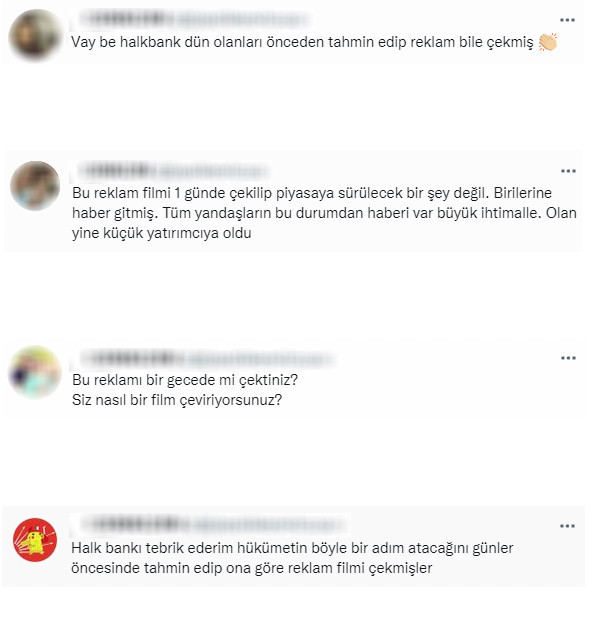Image resolution: width=605 pixels, height=632 pixels.
Task: Open the tweet 'Vay be halkbank dün olanları'
Action: (302, 42)
